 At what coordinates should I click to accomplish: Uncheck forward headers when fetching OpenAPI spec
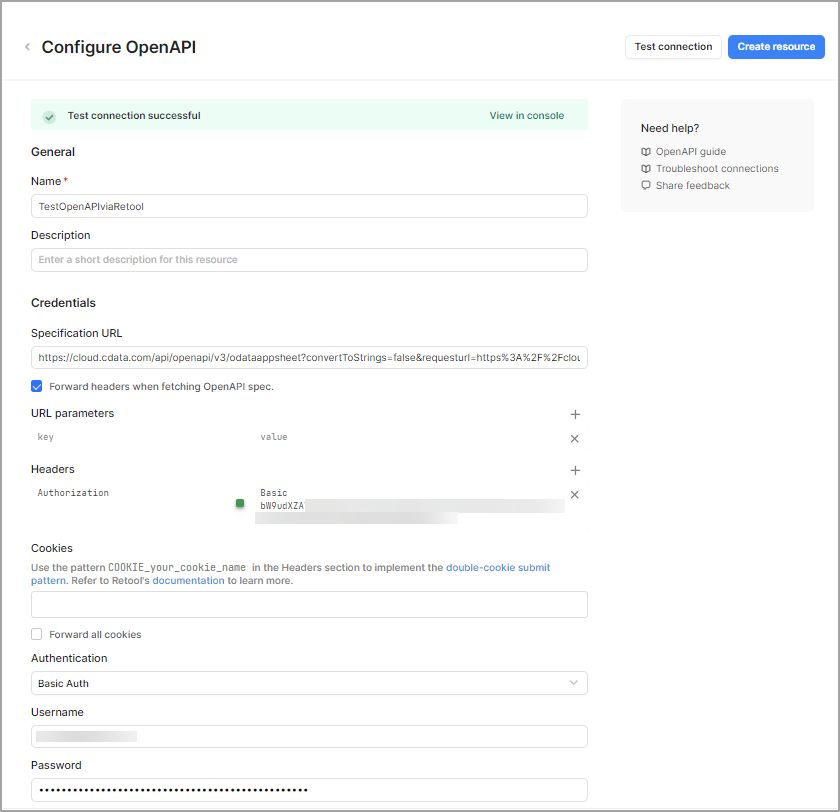point(36,386)
